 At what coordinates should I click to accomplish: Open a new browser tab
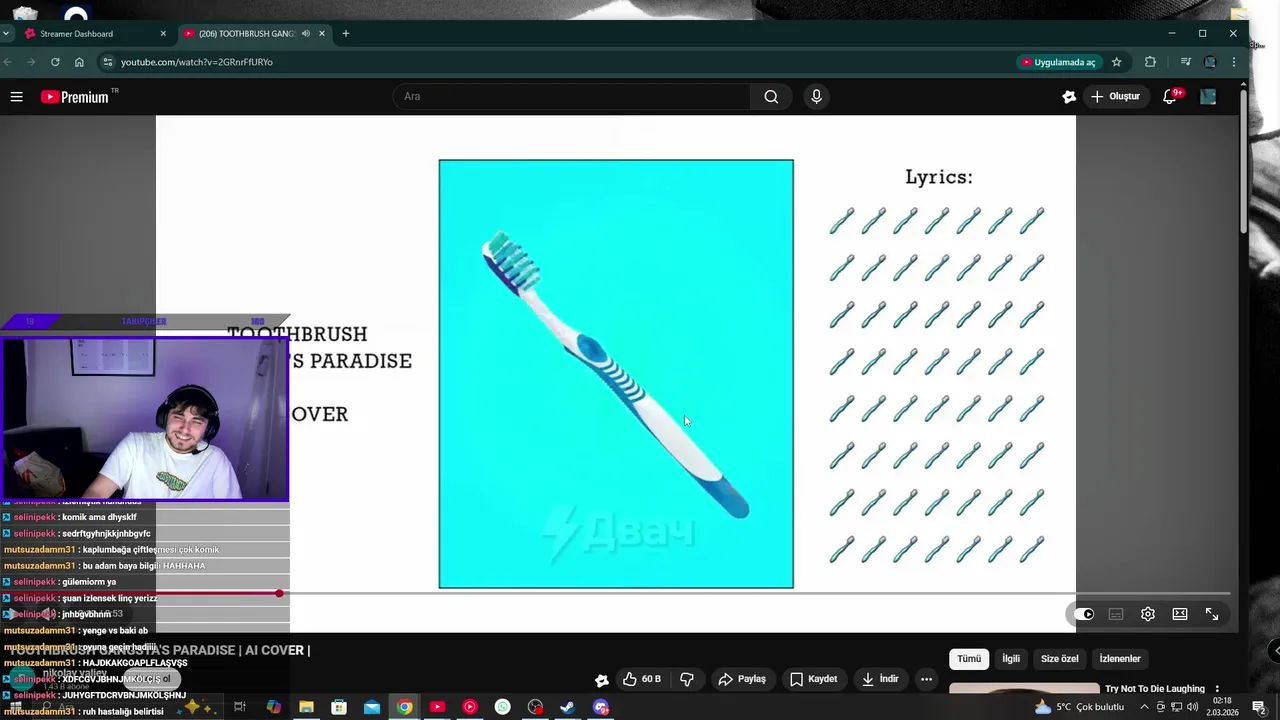[346, 33]
